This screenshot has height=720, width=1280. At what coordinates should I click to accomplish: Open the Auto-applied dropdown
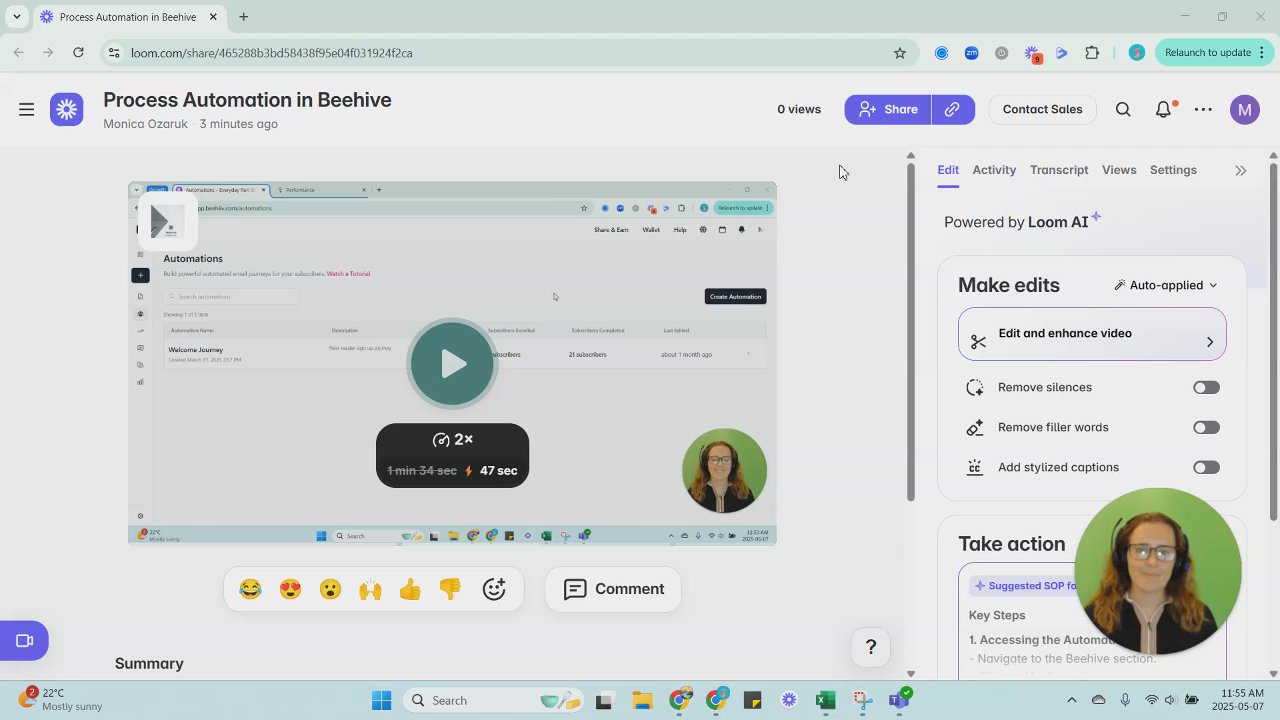1166,285
